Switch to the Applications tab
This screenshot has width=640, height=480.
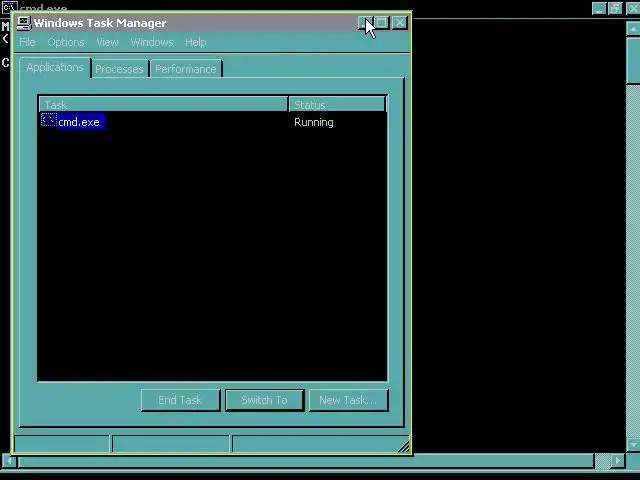click(x=55, y=67)
